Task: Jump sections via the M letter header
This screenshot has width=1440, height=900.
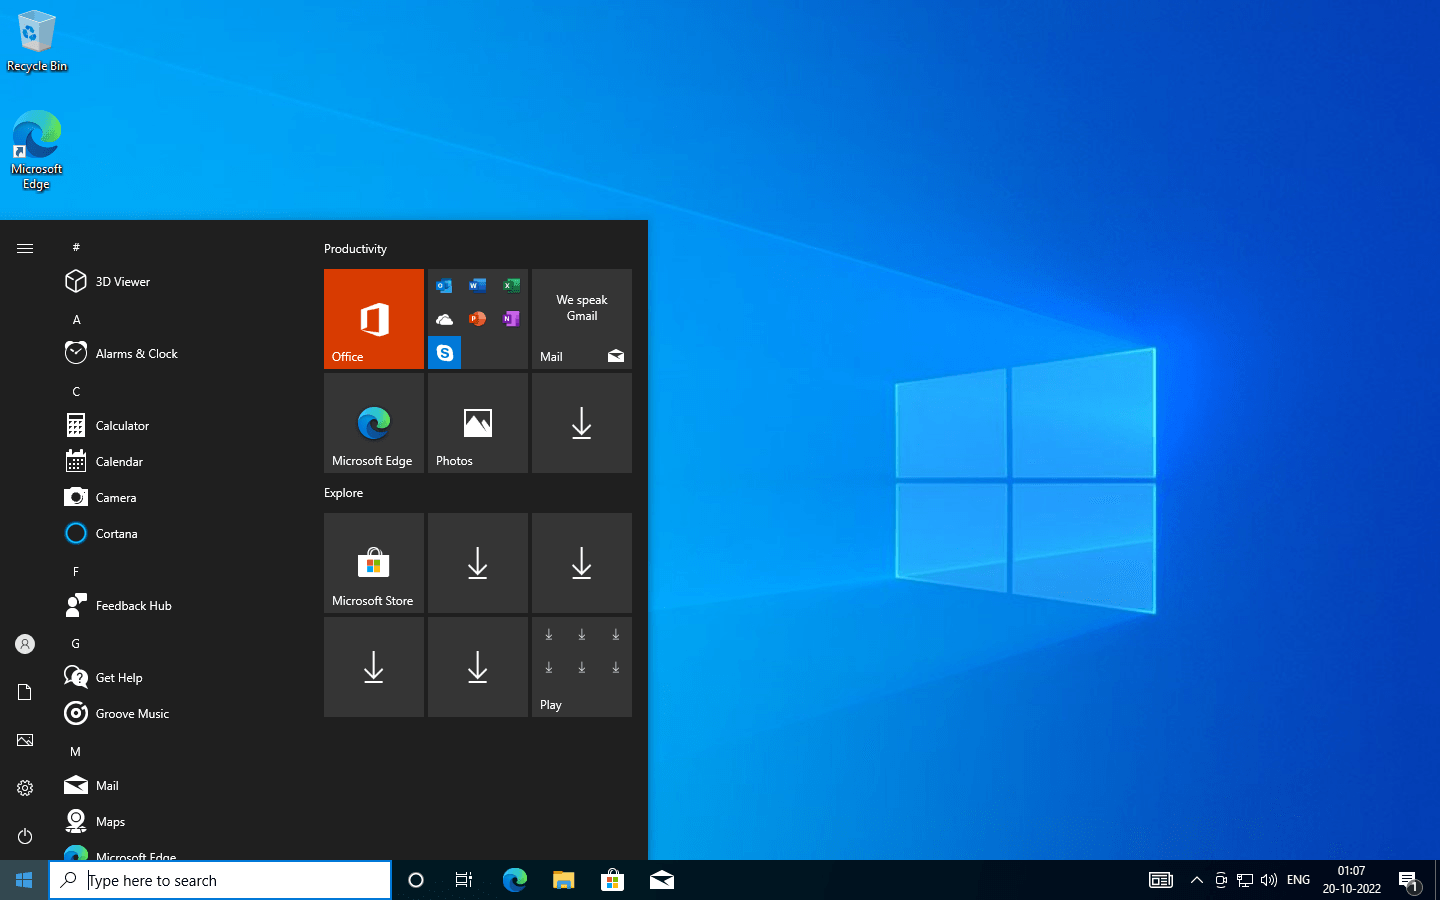Action: (75, 751)
